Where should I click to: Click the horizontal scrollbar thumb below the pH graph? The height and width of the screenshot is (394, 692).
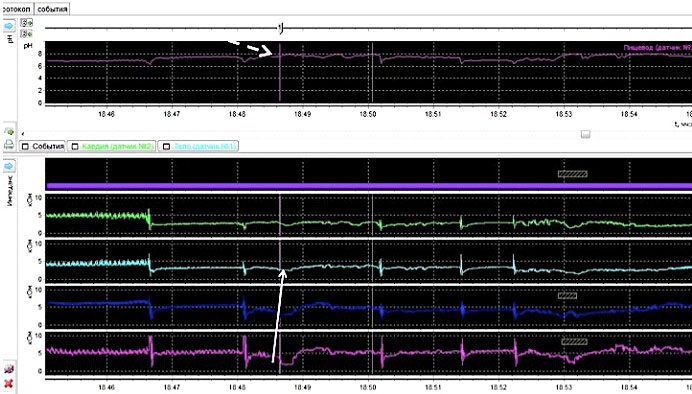[x=586, y=134]
